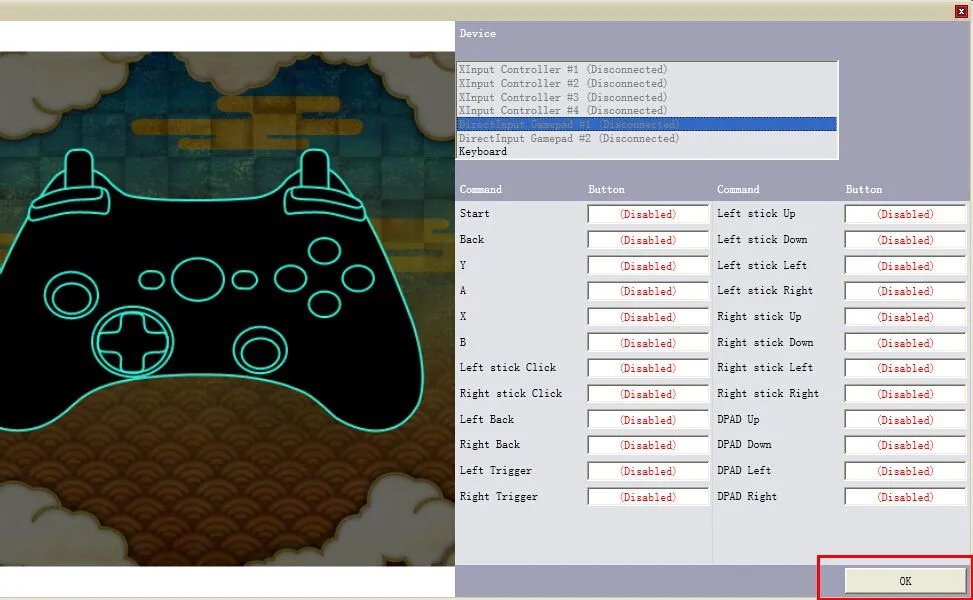Select the DPAD Right binding field

pyautogui.click(x=905, y=497)
